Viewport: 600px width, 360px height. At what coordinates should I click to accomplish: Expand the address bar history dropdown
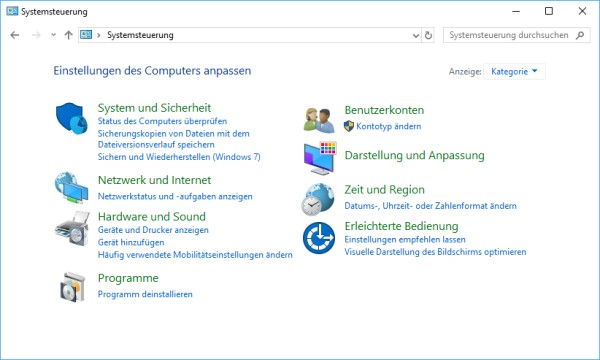coord(416,36)
